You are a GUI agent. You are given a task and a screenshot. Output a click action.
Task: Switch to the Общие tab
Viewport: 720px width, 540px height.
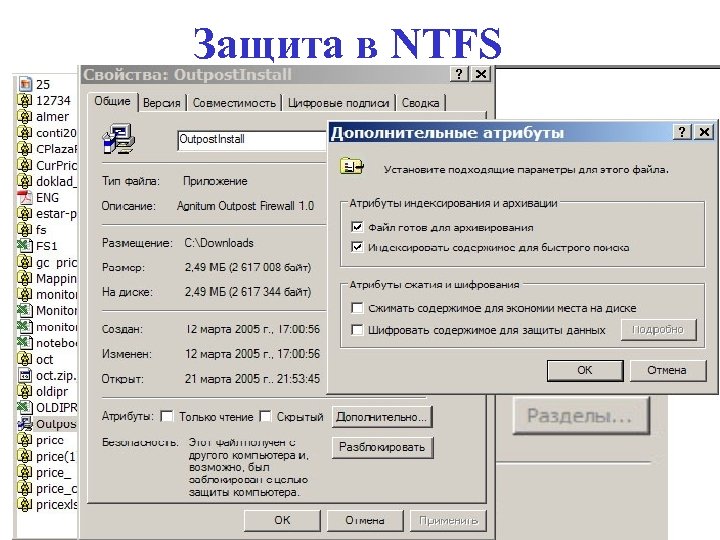112,101
